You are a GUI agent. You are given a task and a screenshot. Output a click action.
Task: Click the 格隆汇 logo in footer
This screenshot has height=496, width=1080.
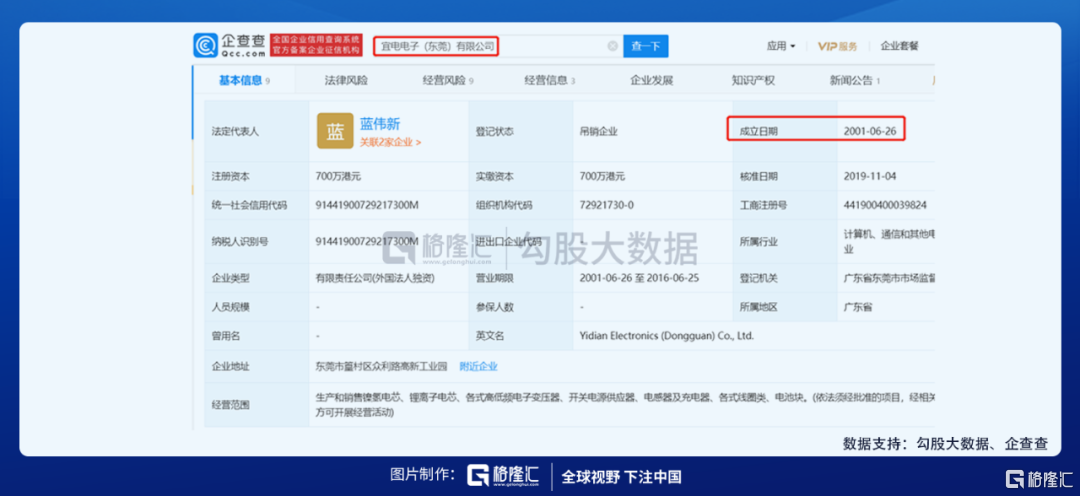pos(503,476)
